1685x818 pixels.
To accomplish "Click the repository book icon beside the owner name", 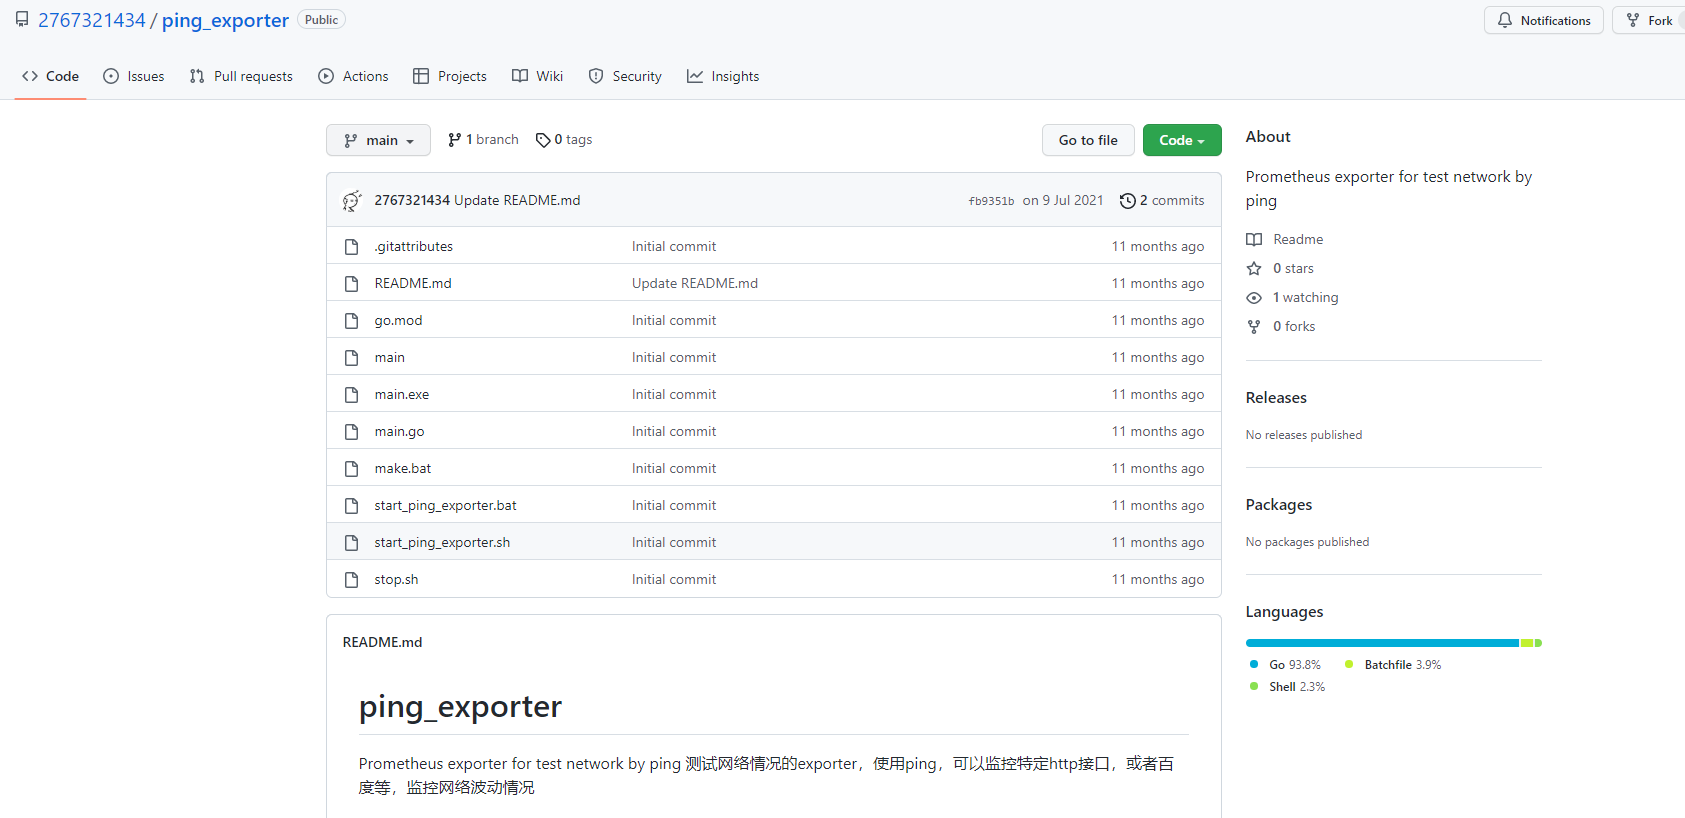I will 22,20.
